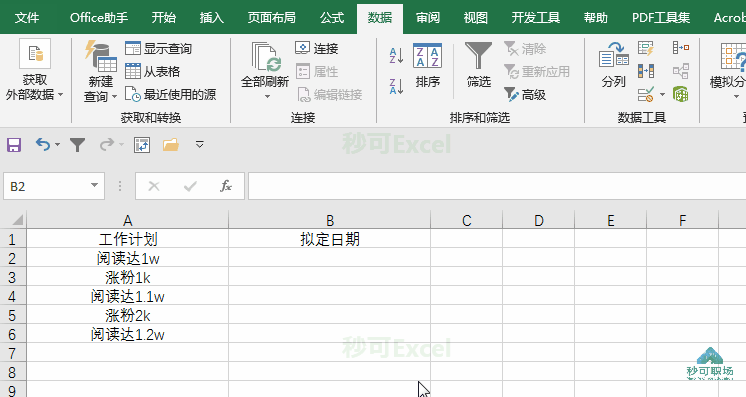Click 清除 clear filter
The height and width of the screenshot is (397, 746).
tap(525, 48)
